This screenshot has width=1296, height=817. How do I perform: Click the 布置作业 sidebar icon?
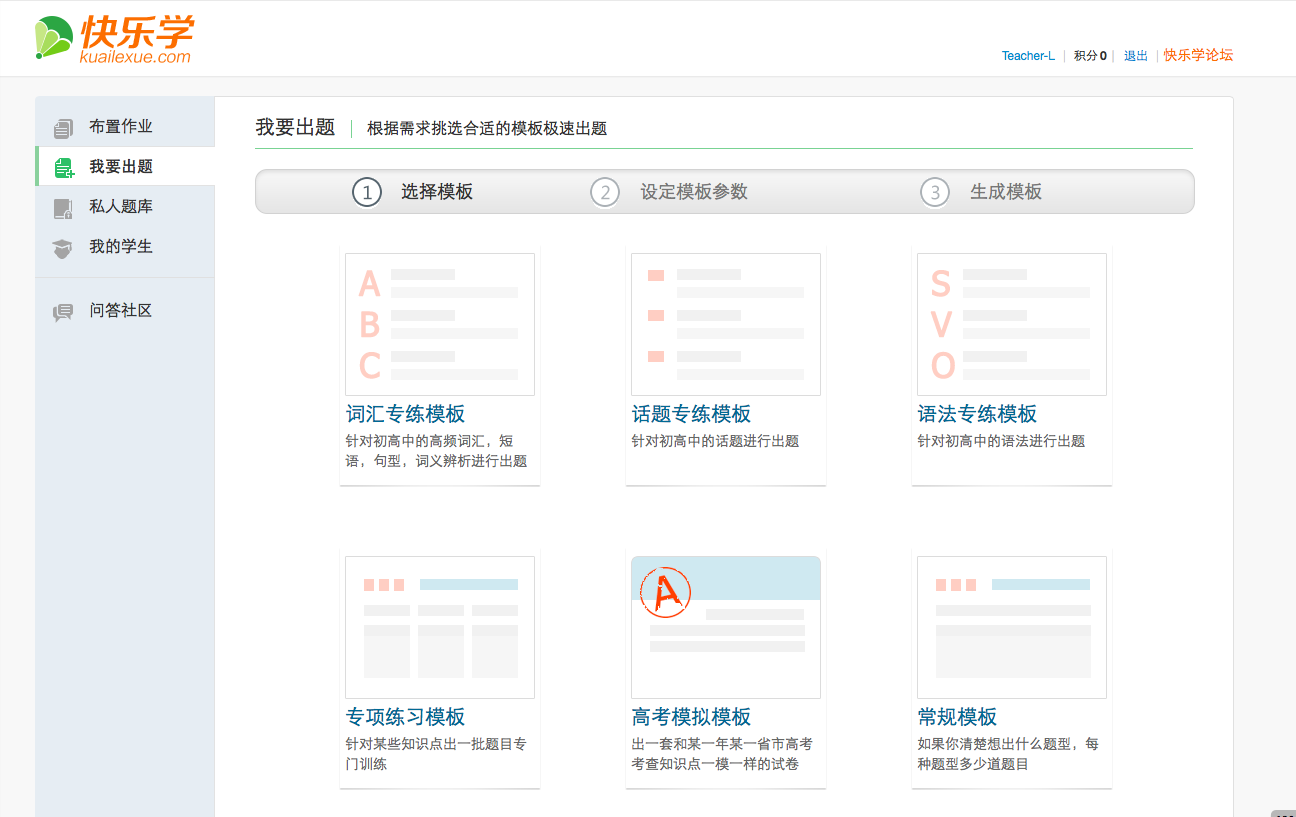(x=63, y=128)
